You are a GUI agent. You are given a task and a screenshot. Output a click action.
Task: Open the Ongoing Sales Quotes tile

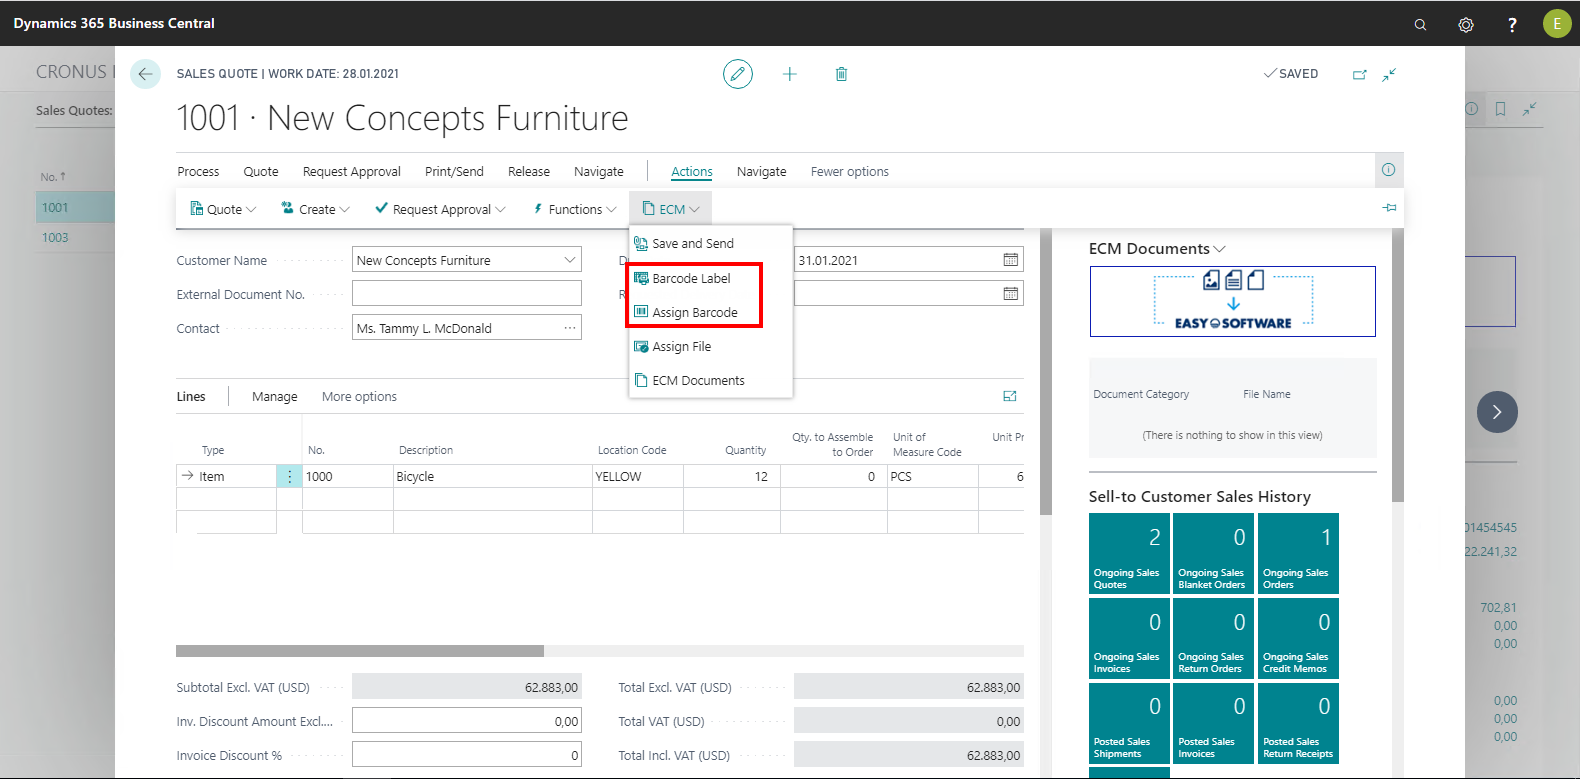pos(1128,553)
